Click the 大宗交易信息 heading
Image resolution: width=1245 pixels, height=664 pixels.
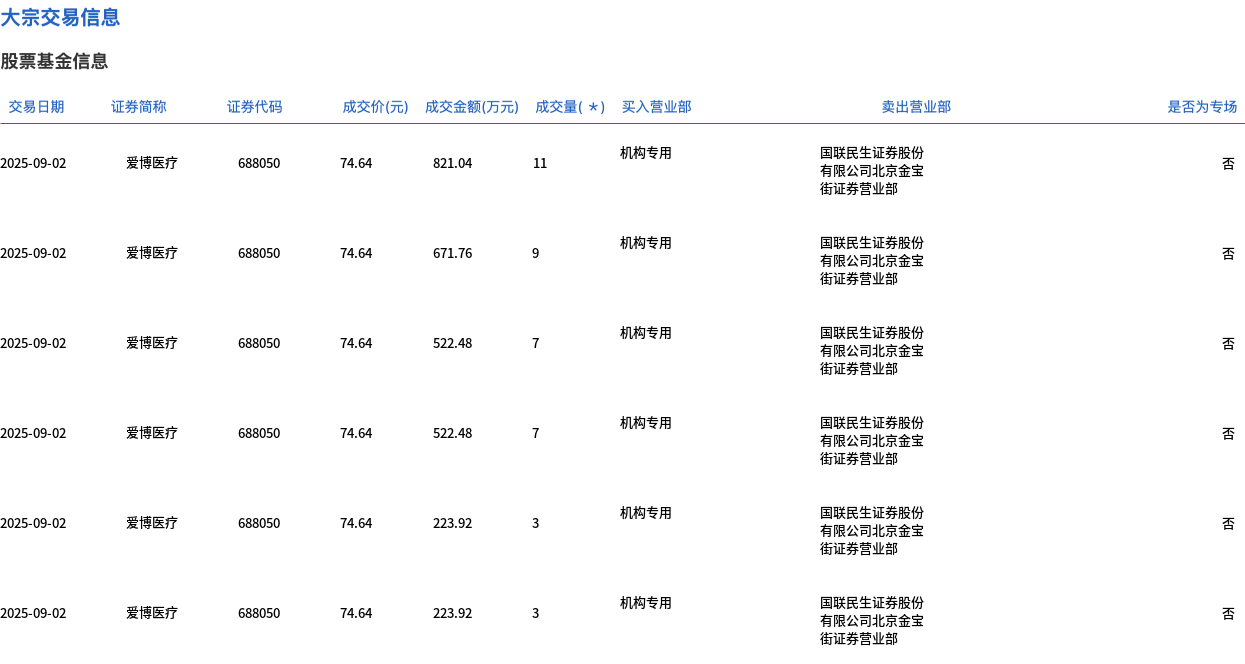pyautogui.click(x=60, y=17)
